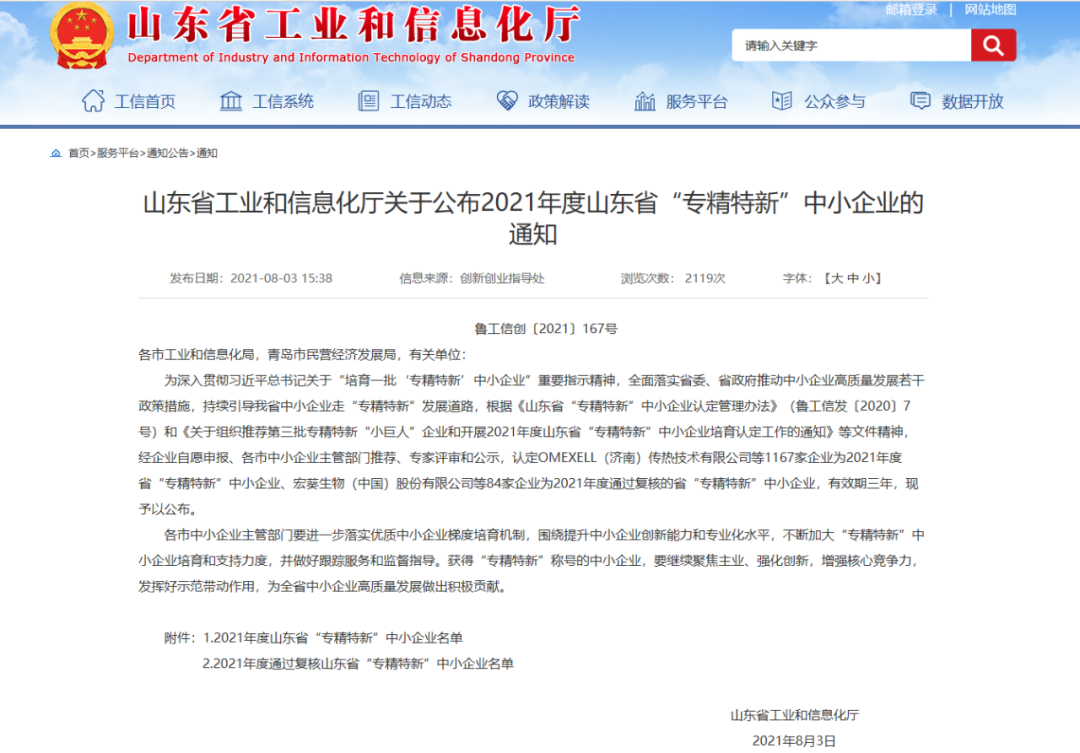Click the article headline text
Image resolution: width=1080 pixels, height=753 pixels.
(533, 218)
